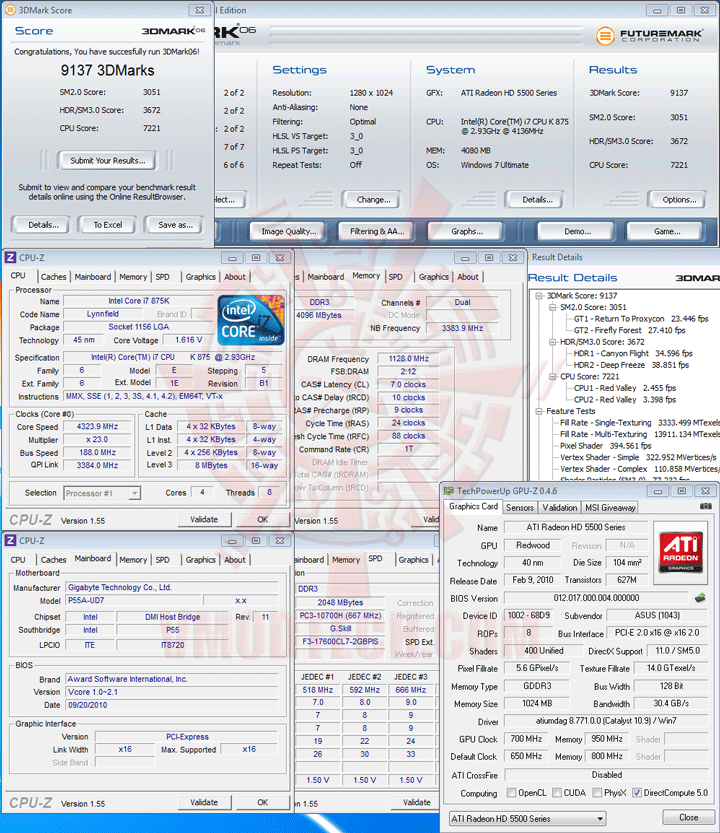
Task: Click Change button under Settings
Action: [x=373, y=200]
